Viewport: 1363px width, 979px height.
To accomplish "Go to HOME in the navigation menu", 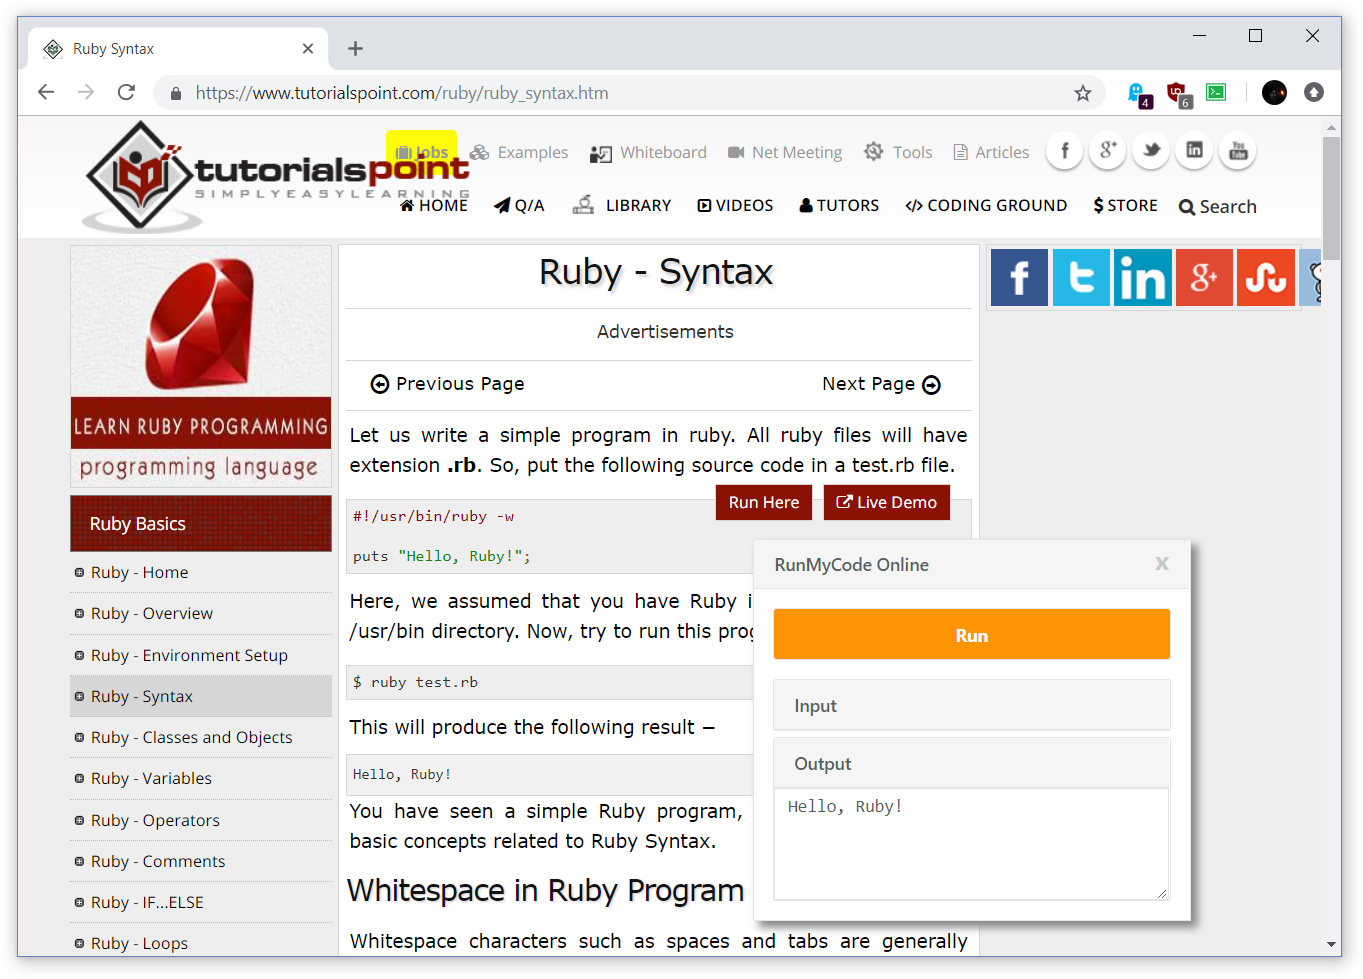I will pyautogui.click(x=434, y=206).
